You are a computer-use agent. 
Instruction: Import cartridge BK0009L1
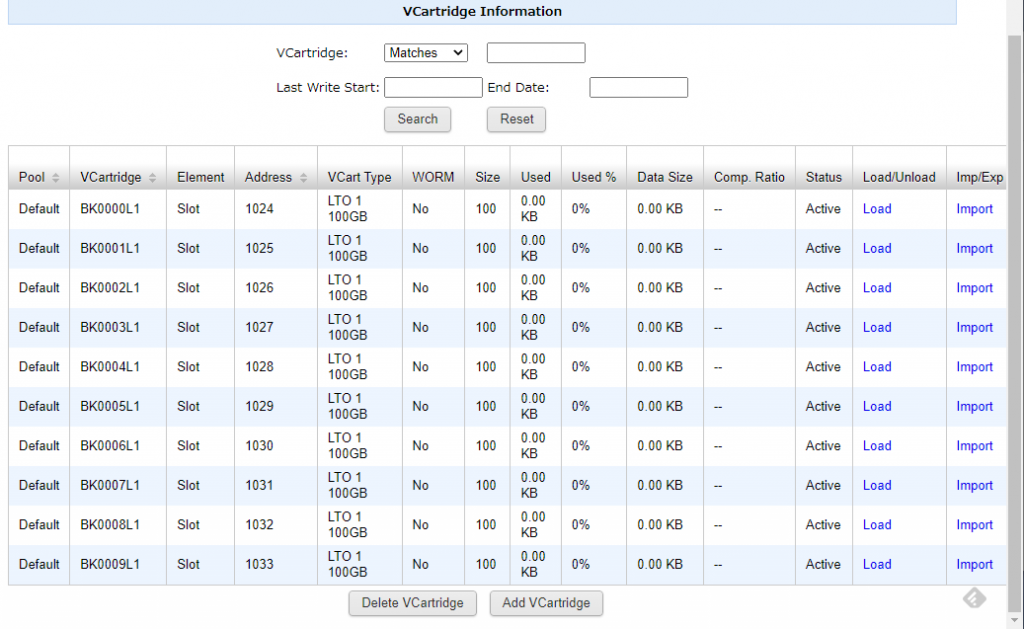click(x=974, y=565)
